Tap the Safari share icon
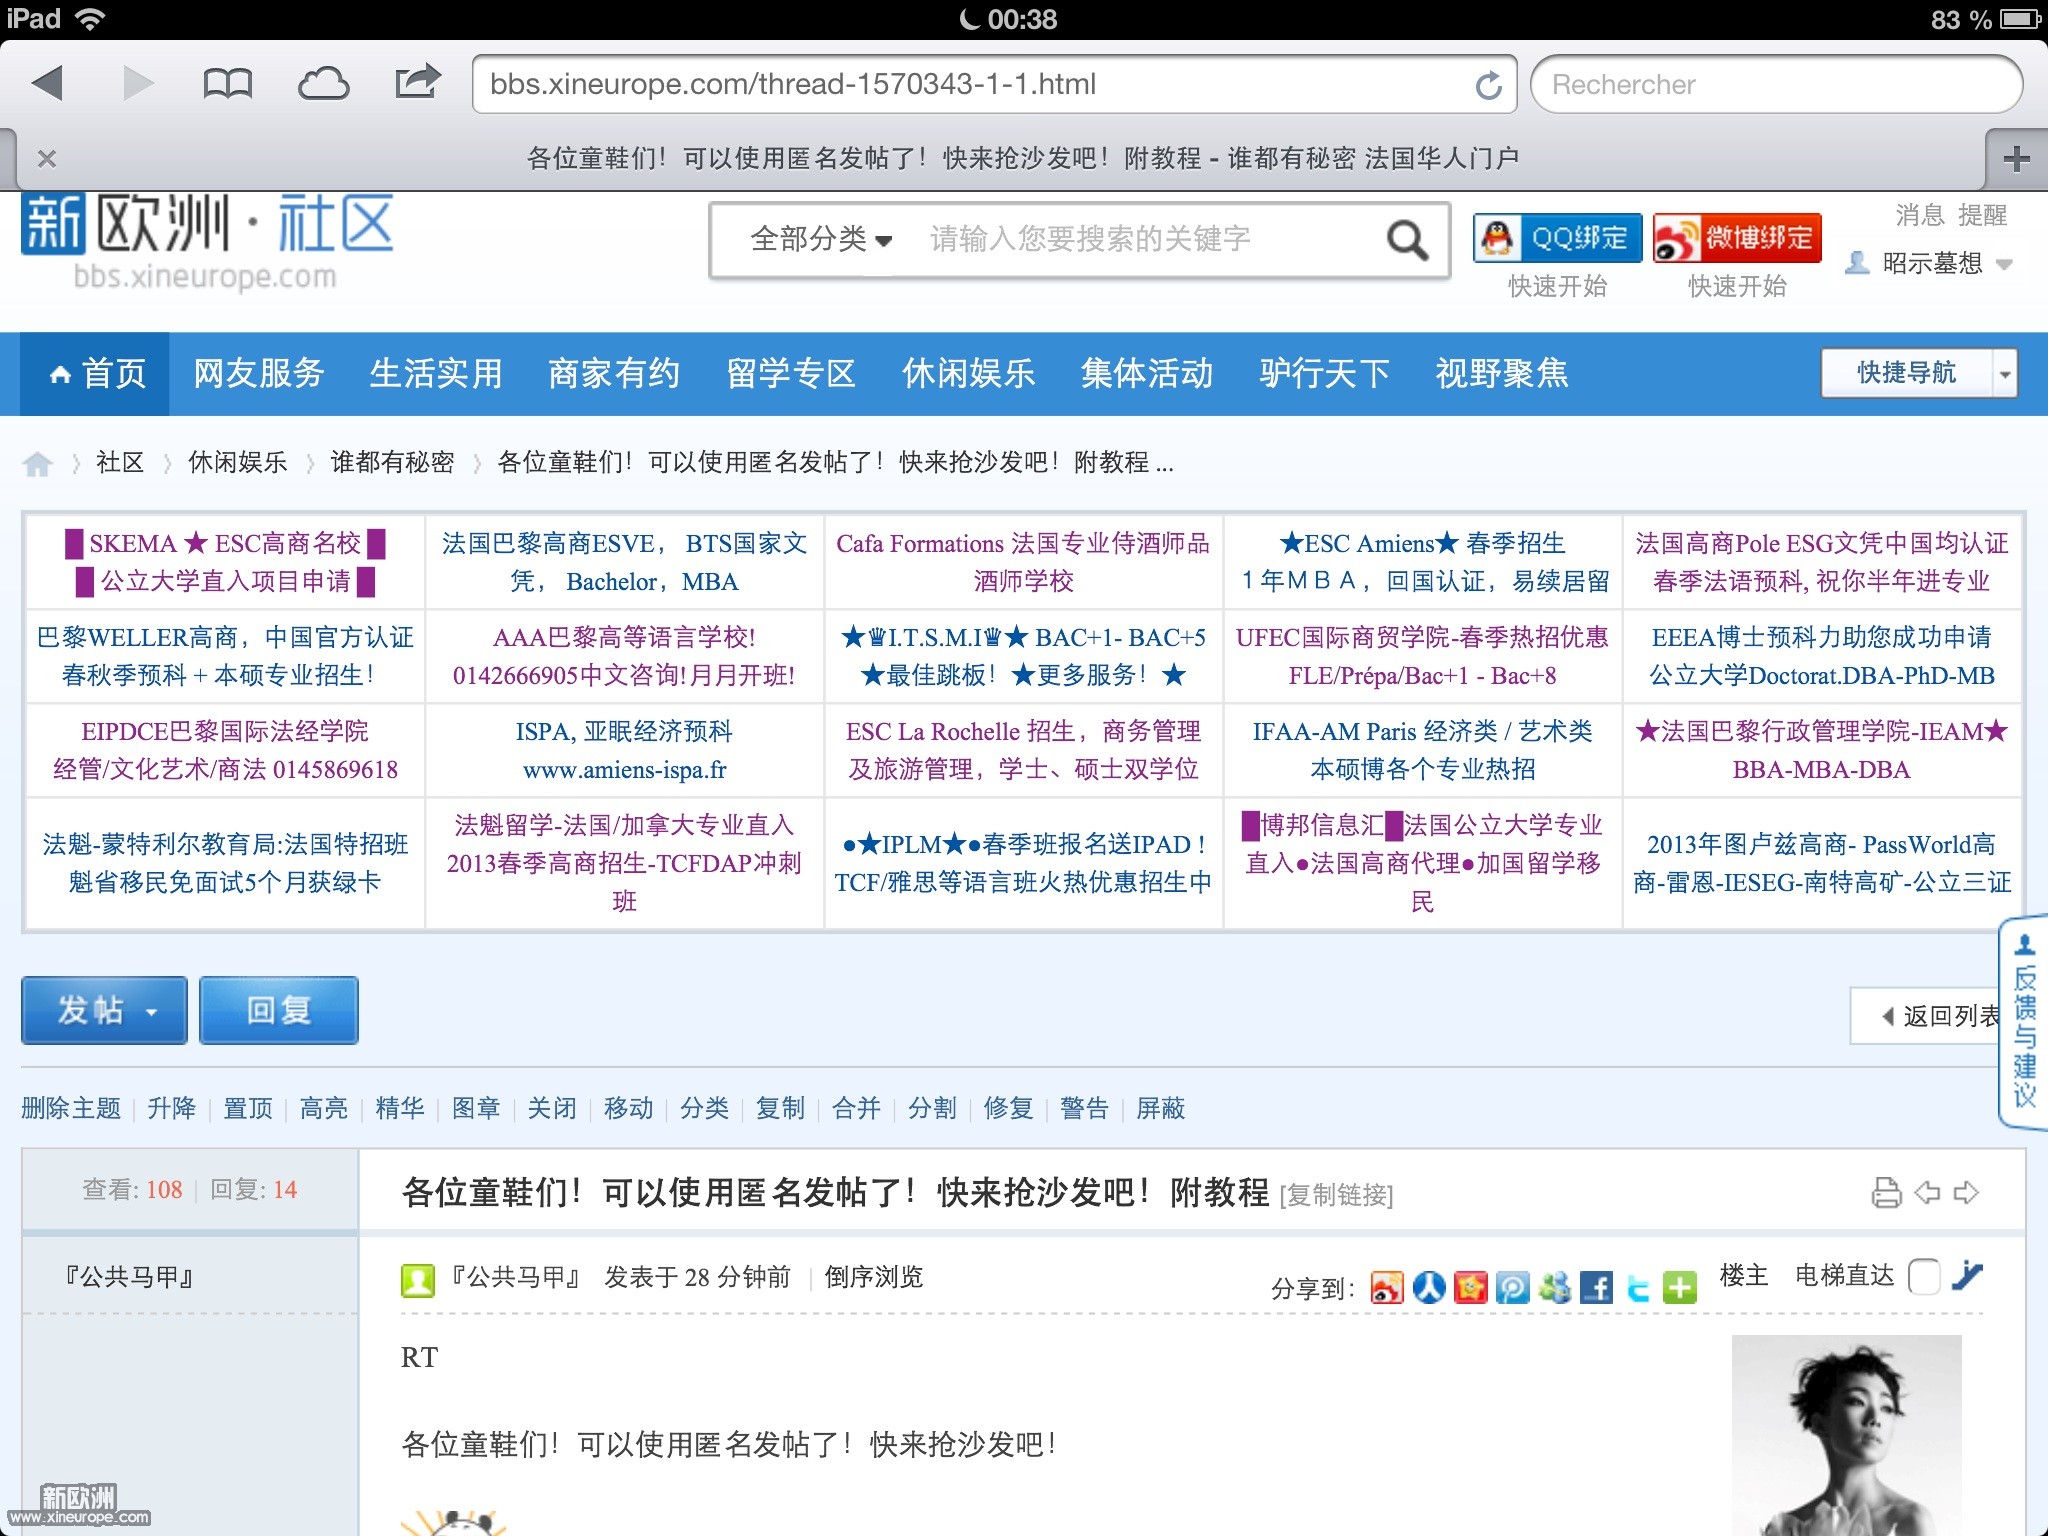2048x1536 pixels. tap(418, 81)
